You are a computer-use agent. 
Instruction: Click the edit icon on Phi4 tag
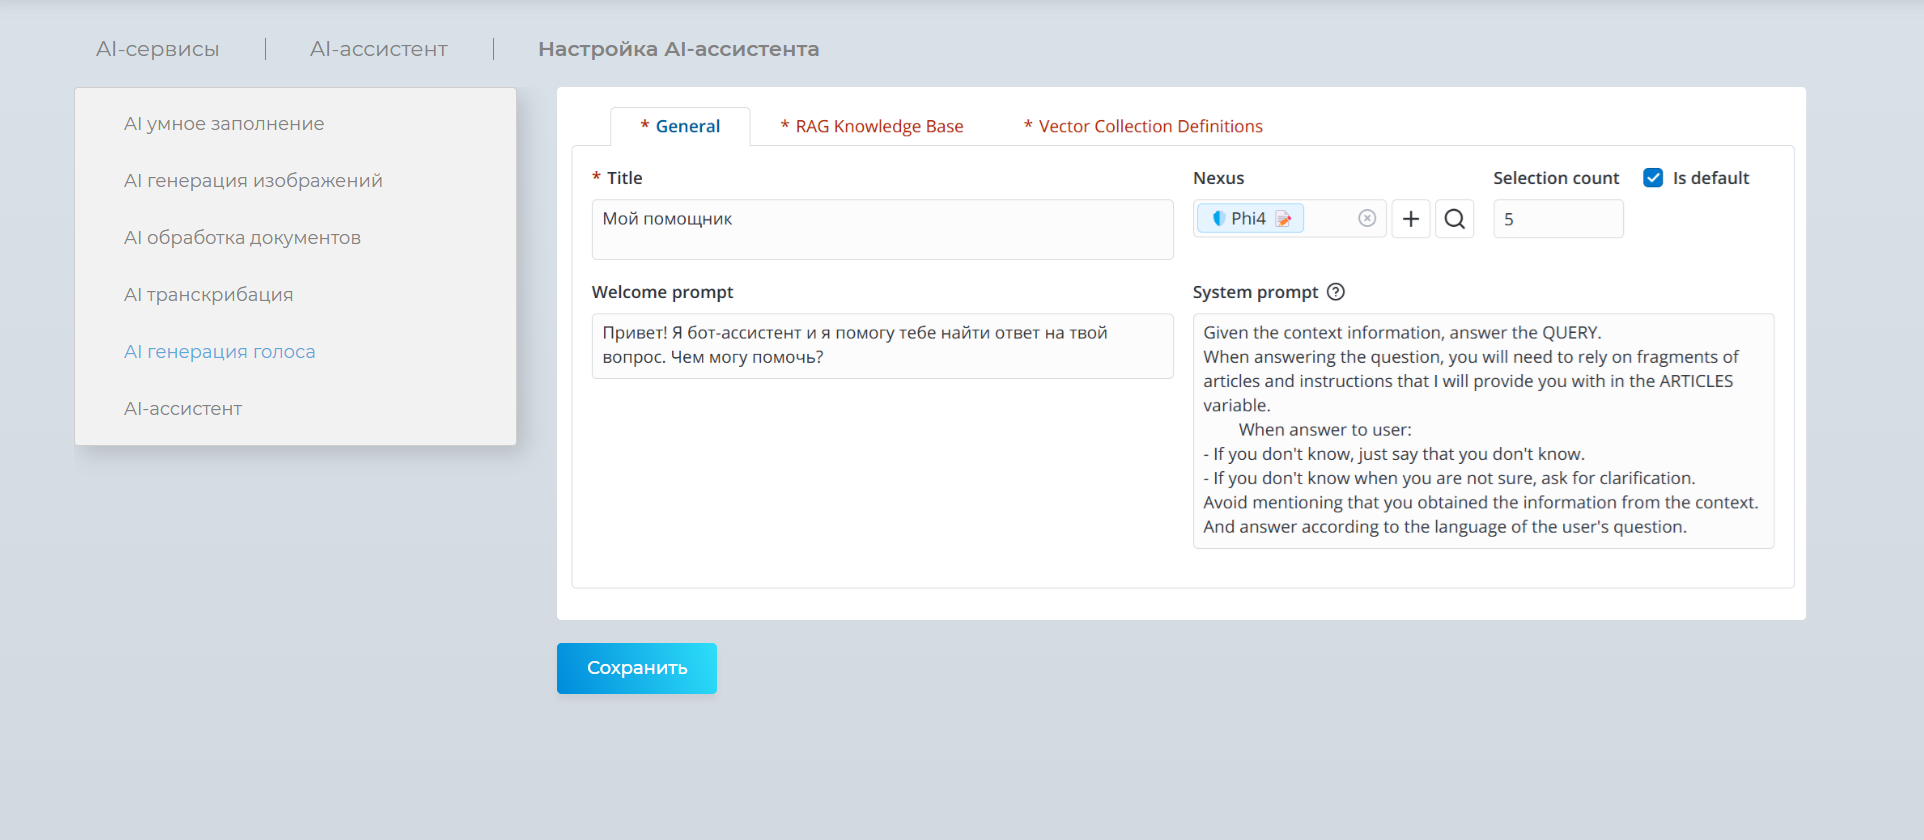coord(1283,219)
